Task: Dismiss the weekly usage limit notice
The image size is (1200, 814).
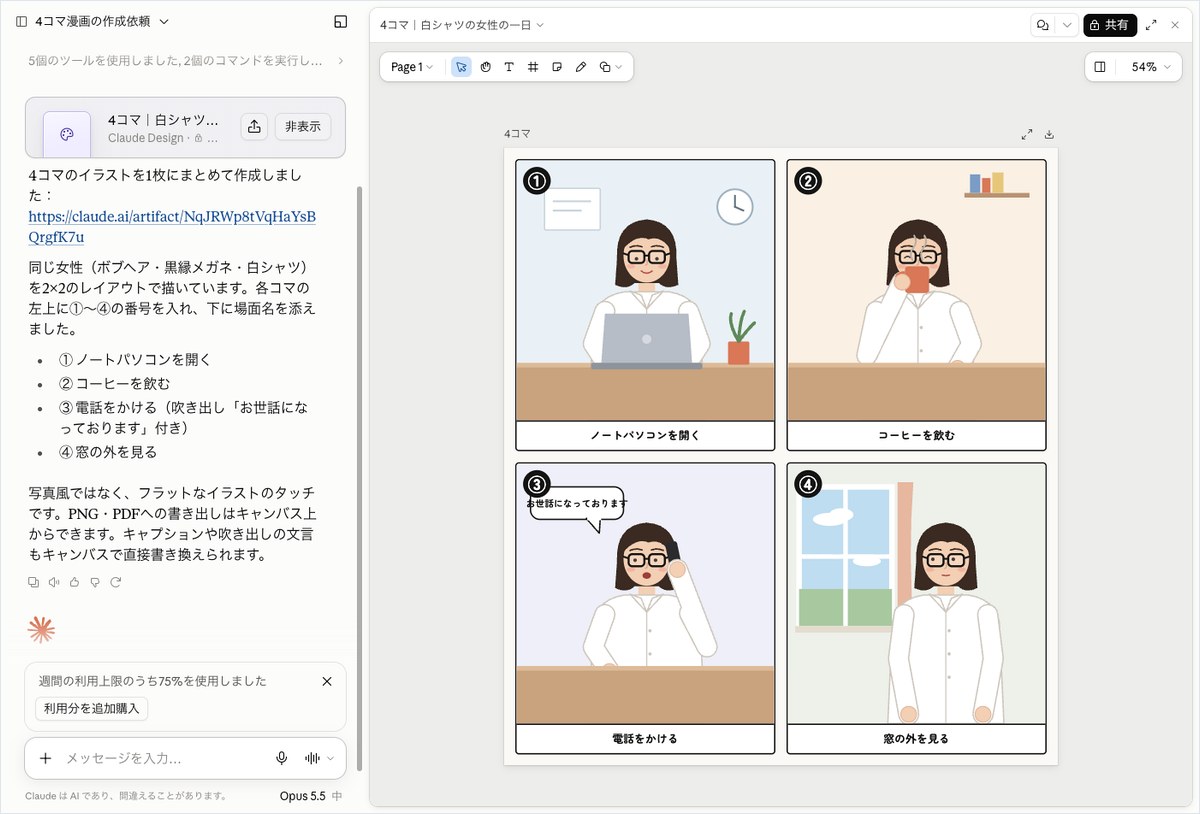Action: (327, 681)
